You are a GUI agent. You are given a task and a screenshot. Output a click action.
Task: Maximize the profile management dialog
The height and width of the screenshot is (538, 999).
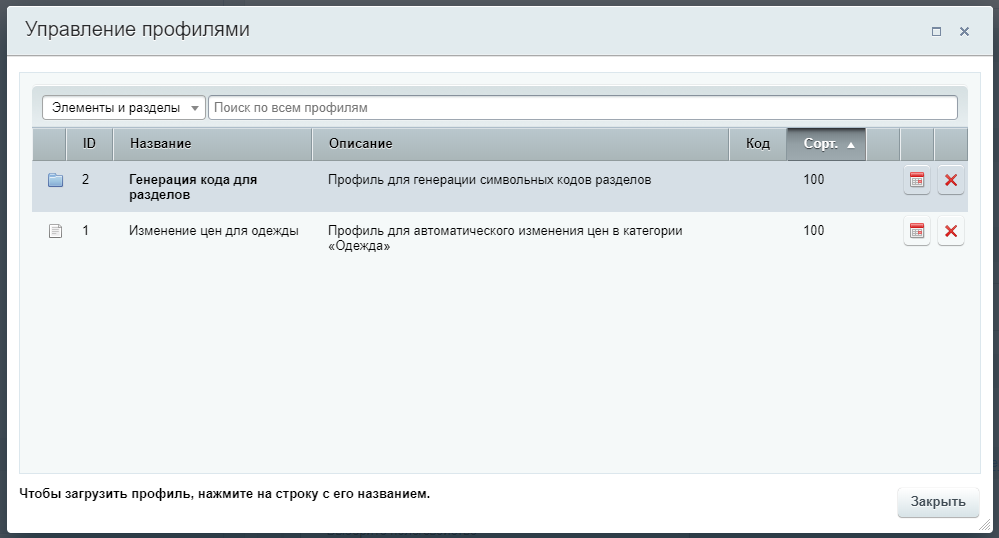pos(936,31)
